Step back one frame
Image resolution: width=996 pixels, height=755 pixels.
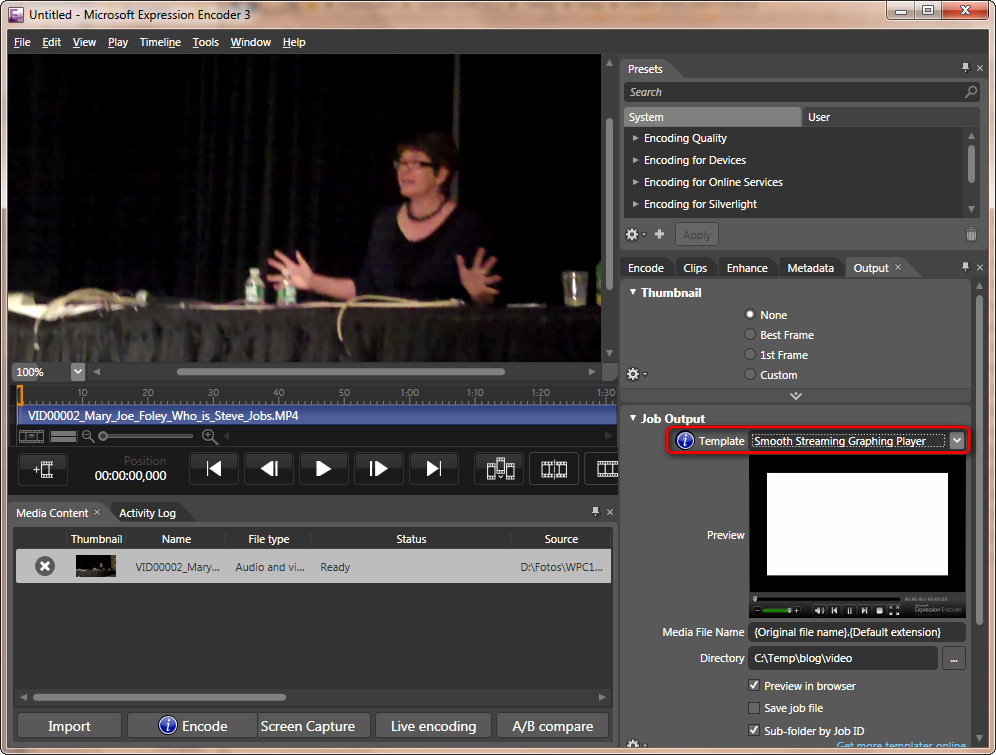(x=268, y=469)
